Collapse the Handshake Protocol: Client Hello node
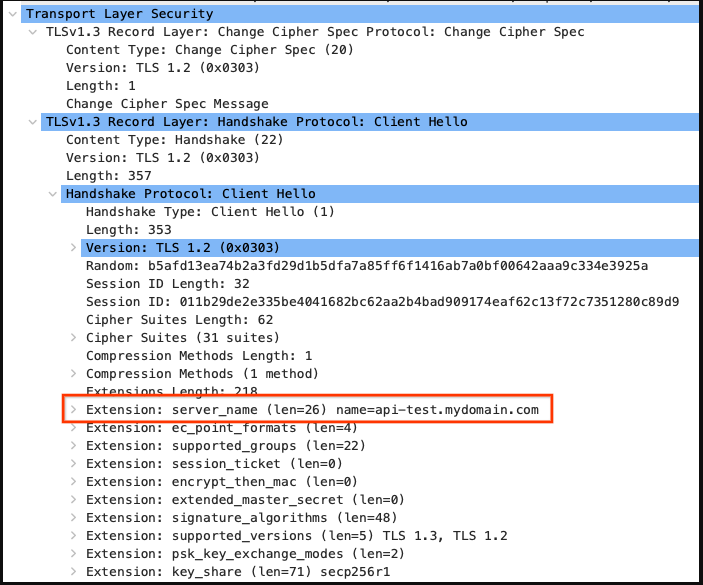Viewport: 703px width, 585px height. click(x=53, y=194)
